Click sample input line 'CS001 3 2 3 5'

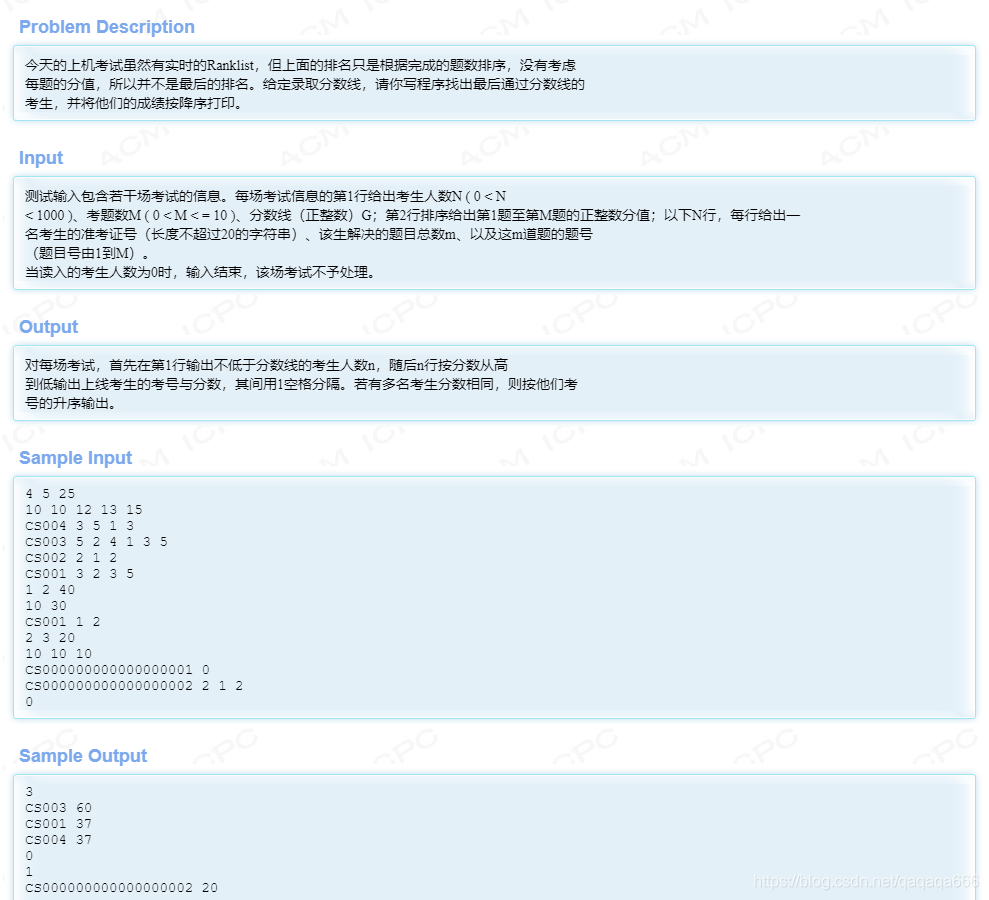tap(79, 574)
